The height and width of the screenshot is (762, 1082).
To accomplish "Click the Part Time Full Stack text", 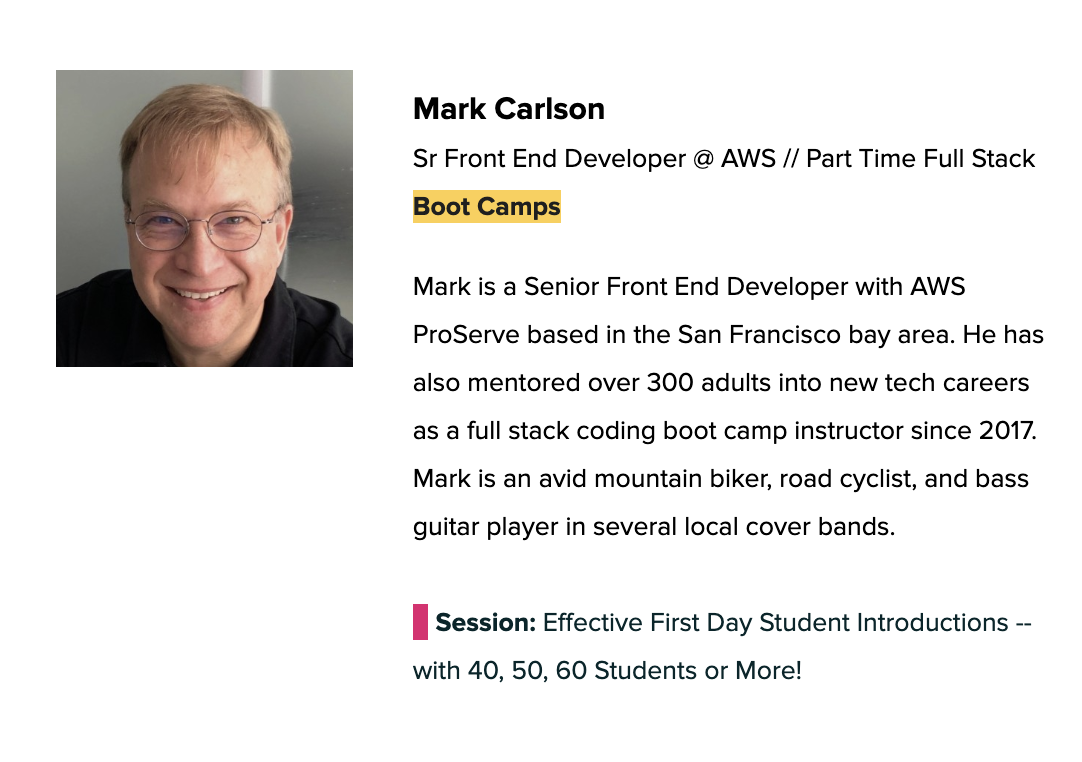I will coord(921,159).
